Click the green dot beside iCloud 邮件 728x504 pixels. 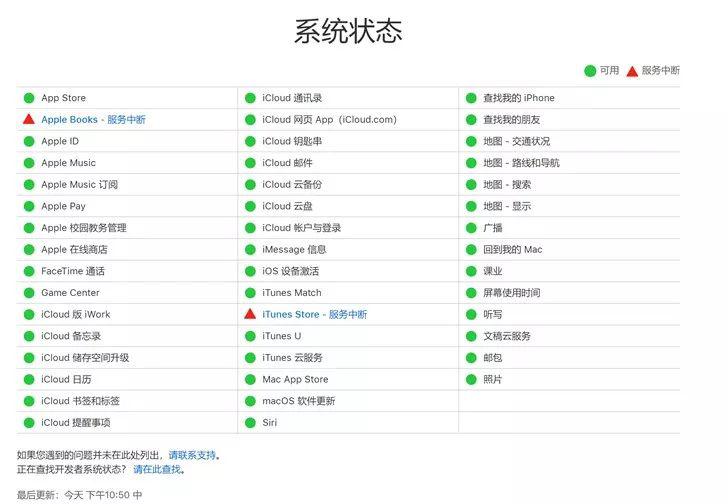[250, 163]
